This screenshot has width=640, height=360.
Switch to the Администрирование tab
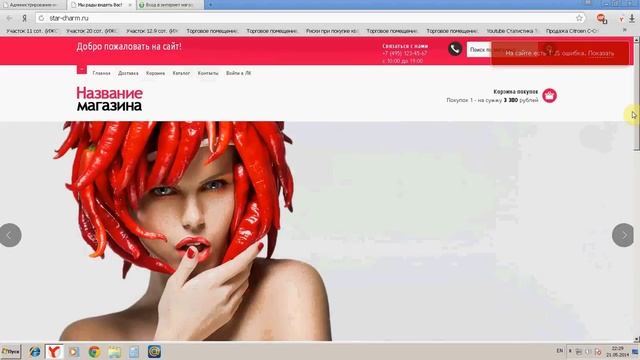coord(33,5)
